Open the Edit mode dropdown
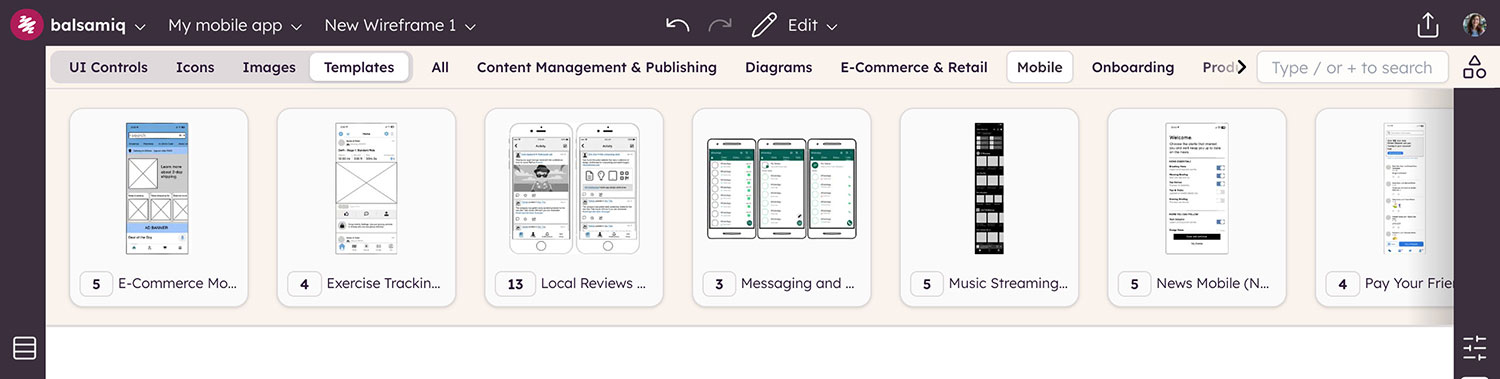Image resolution: width=1500 pixels, height=379 pixels. pos(812,26)
